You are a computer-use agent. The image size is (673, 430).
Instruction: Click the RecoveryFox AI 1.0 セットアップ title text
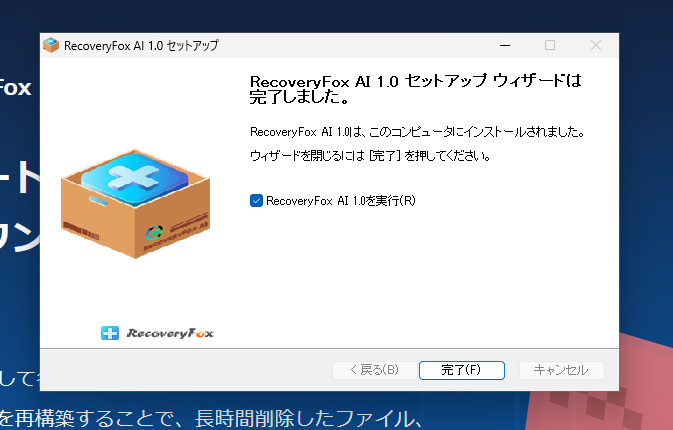(141, 45)
